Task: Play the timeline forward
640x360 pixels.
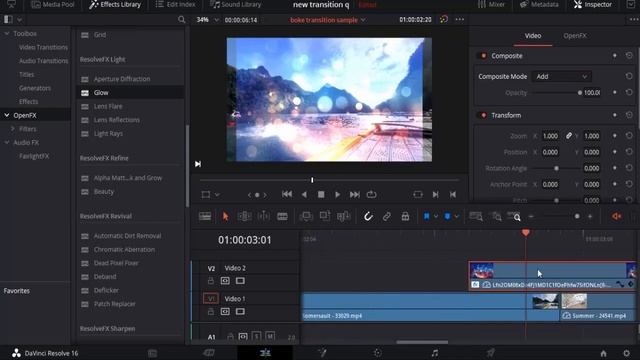Action: [x=337, y=195]
